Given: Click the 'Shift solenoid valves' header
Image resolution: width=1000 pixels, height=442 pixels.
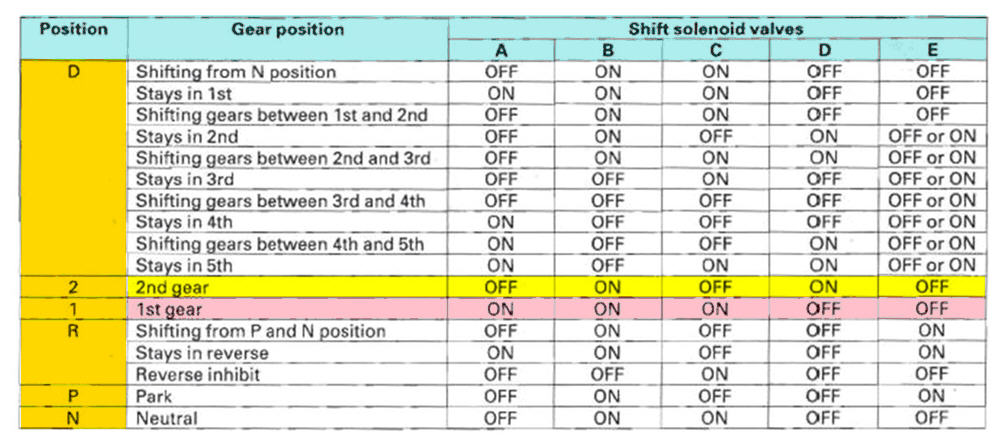Looking at the screenshot, I should [715, 29].
